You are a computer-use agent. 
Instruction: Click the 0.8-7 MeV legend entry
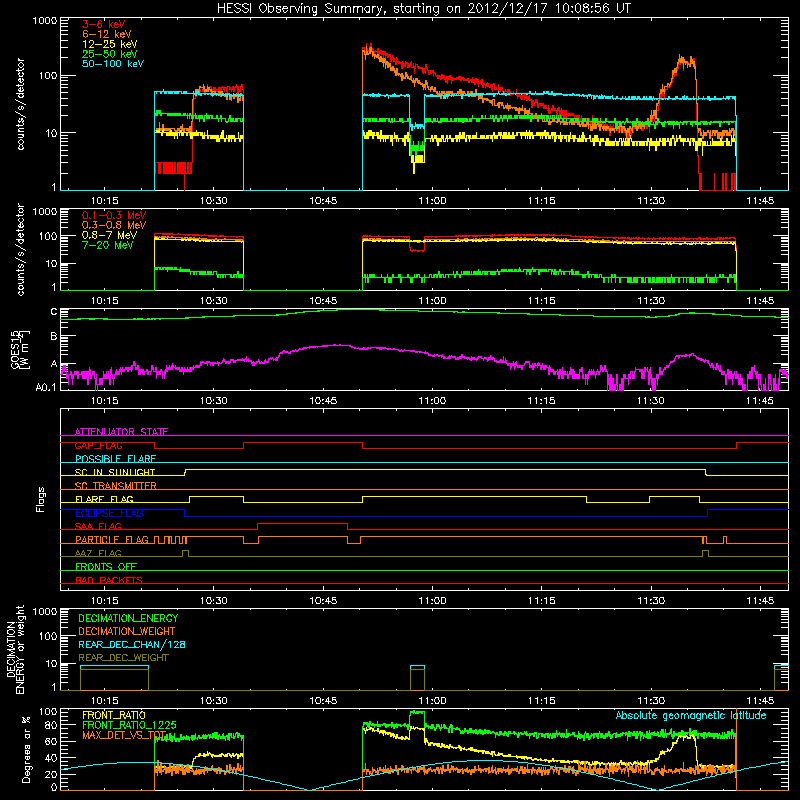coord(110,235)
